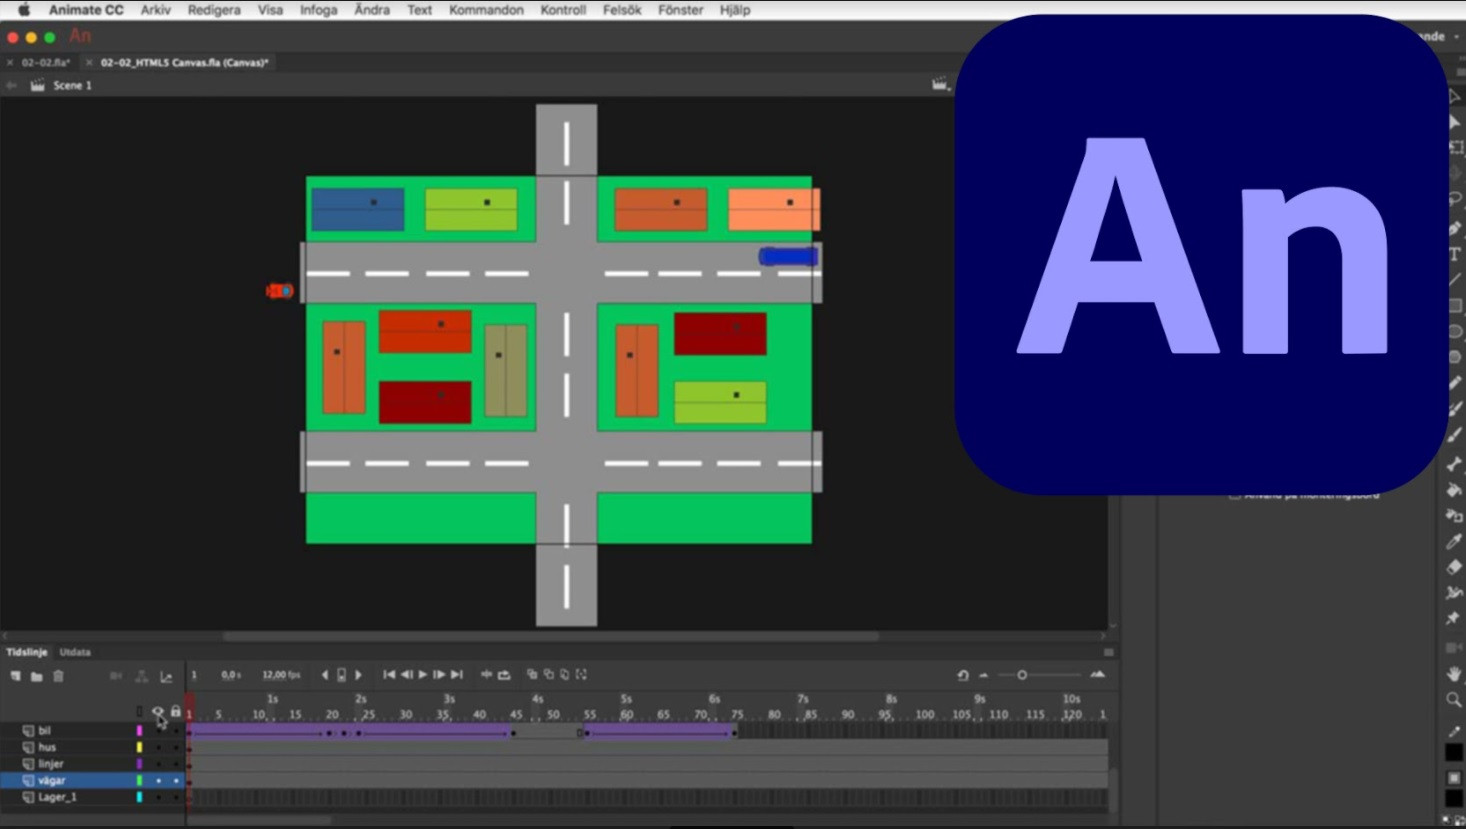Select the Subselection arrow tool
Viewport: 1466px width, 829px height.
[1455, 122]
